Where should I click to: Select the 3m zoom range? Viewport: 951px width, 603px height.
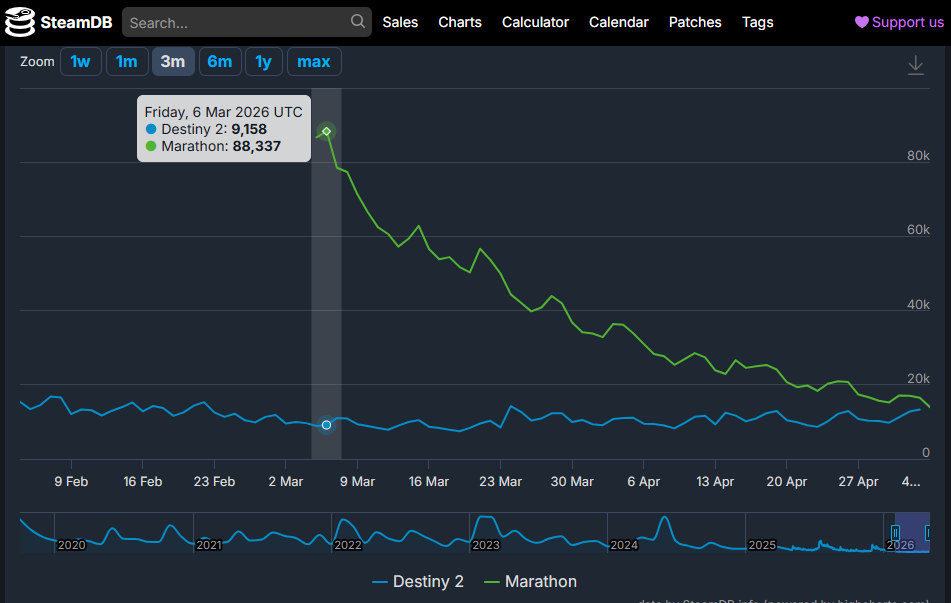pyautogui.click(x=173, y=62)
